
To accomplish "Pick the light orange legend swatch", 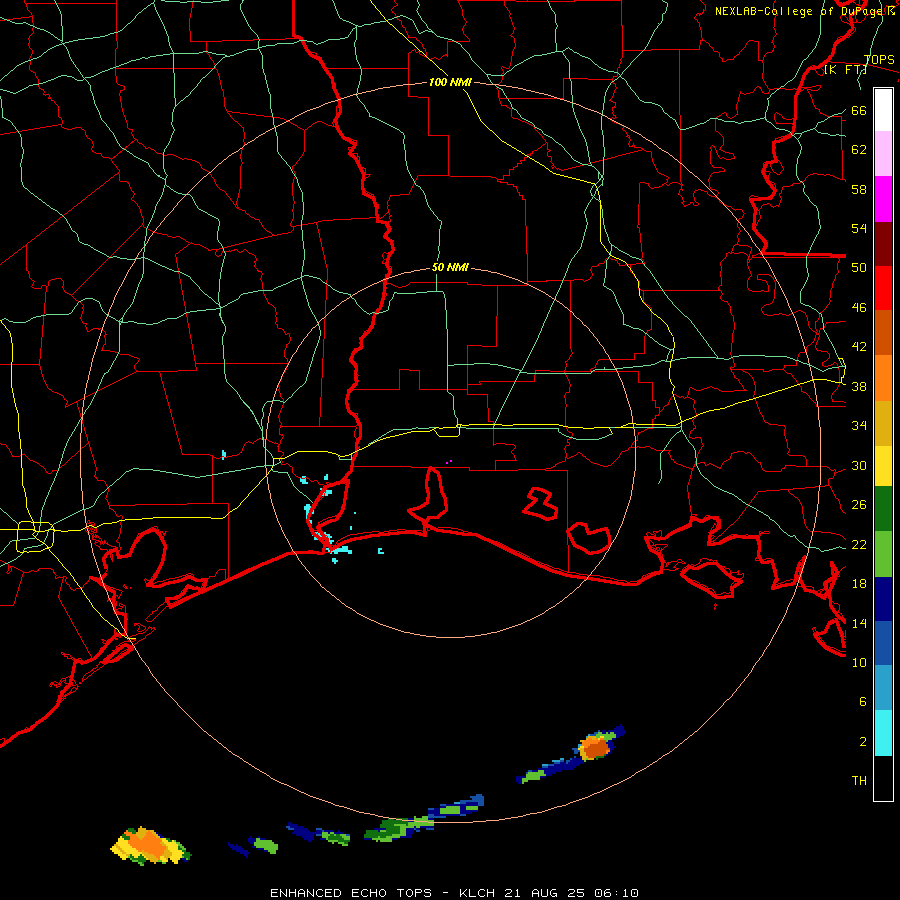I will (883, 378).
